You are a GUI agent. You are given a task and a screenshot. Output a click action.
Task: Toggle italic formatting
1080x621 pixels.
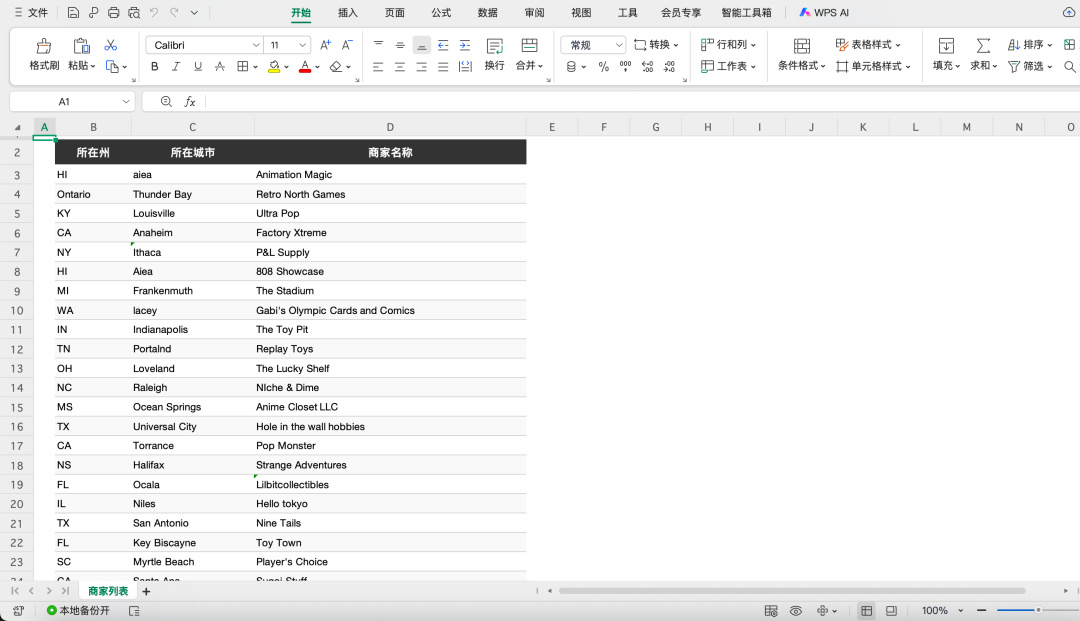[176, 66]
